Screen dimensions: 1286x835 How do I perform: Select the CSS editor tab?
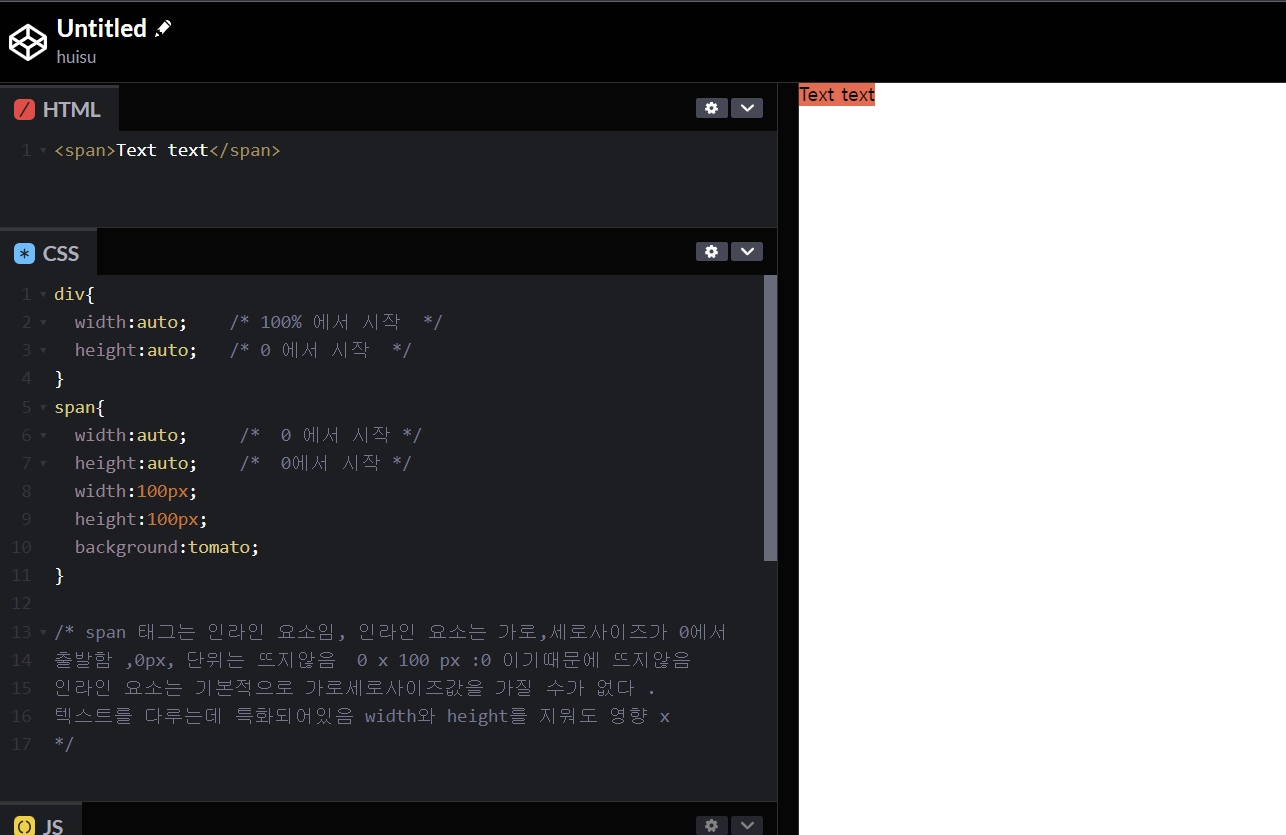coord(48,252)
